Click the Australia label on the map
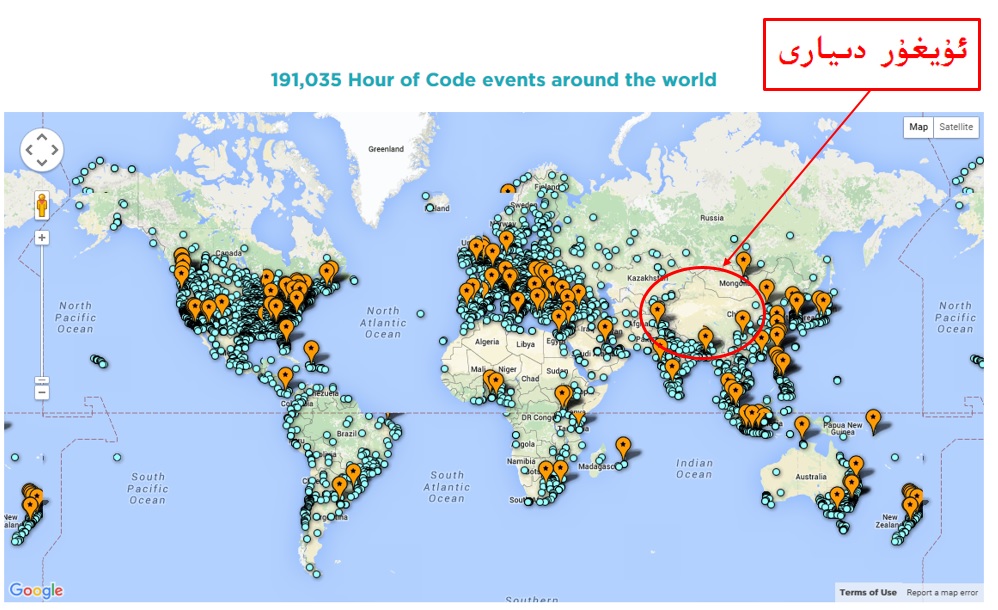Image resolution: width=998 pixels, height=610 pixels. [811, 476]
